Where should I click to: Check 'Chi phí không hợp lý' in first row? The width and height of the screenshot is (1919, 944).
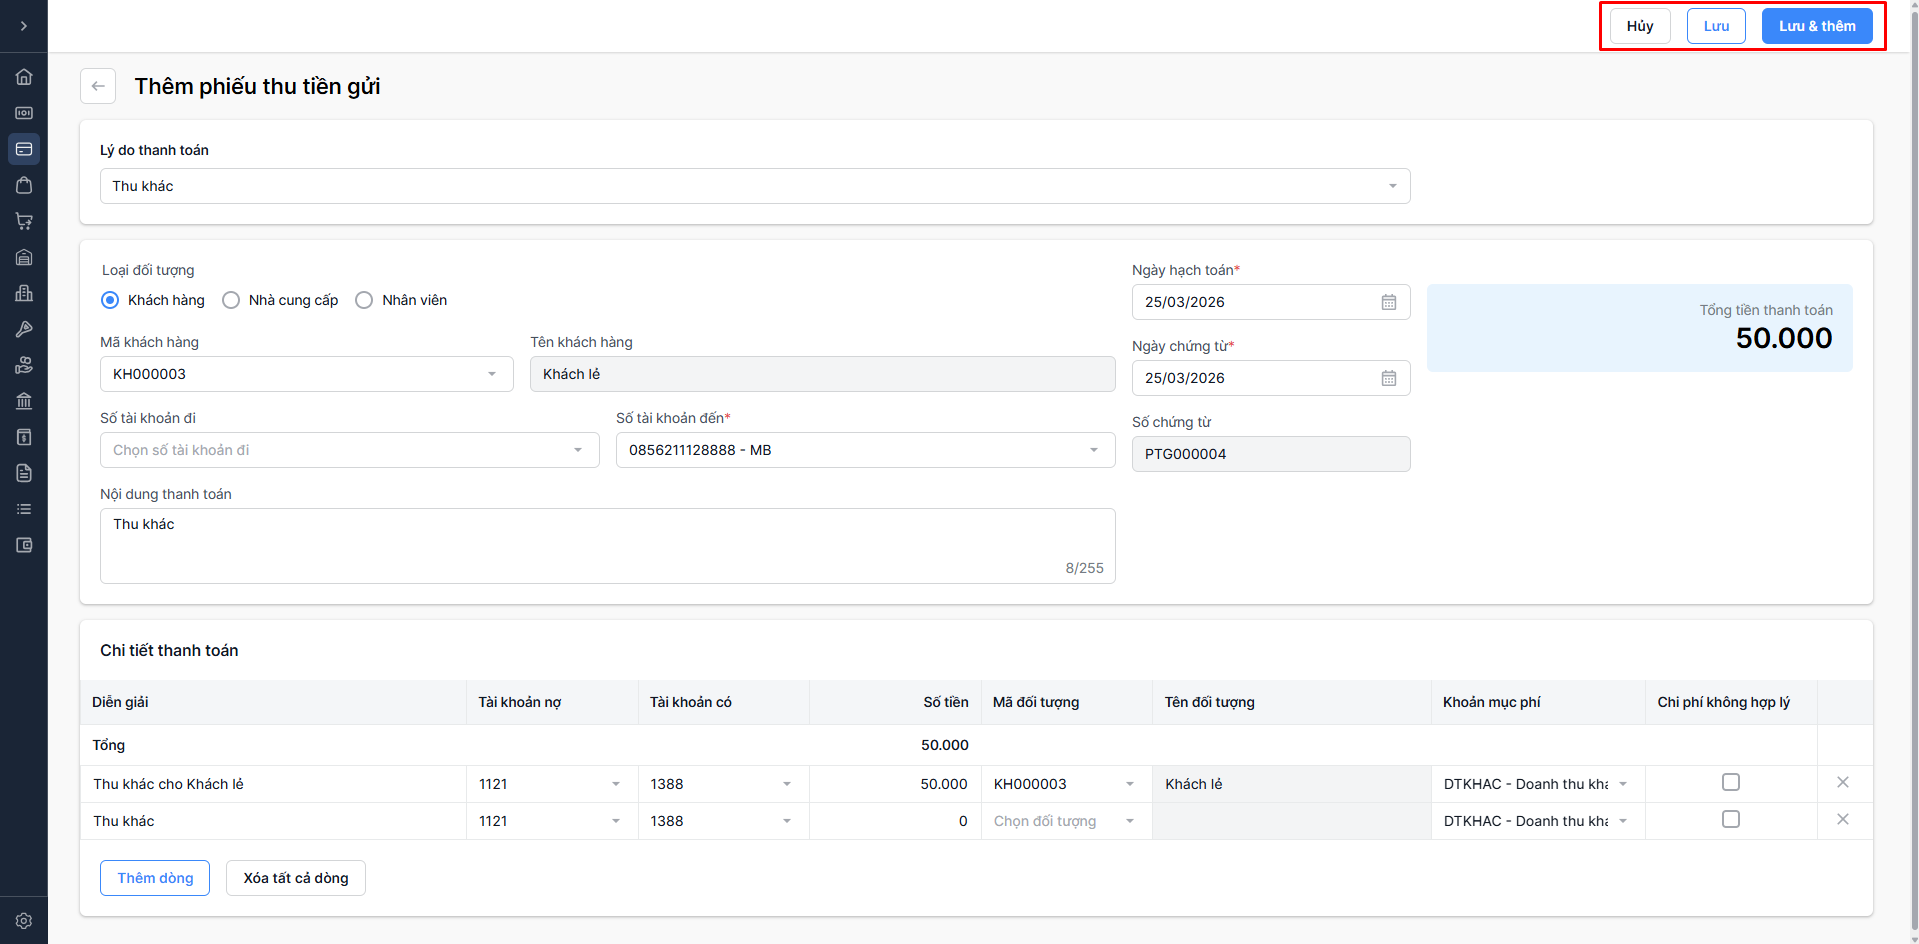click(x=1730, y=783)
